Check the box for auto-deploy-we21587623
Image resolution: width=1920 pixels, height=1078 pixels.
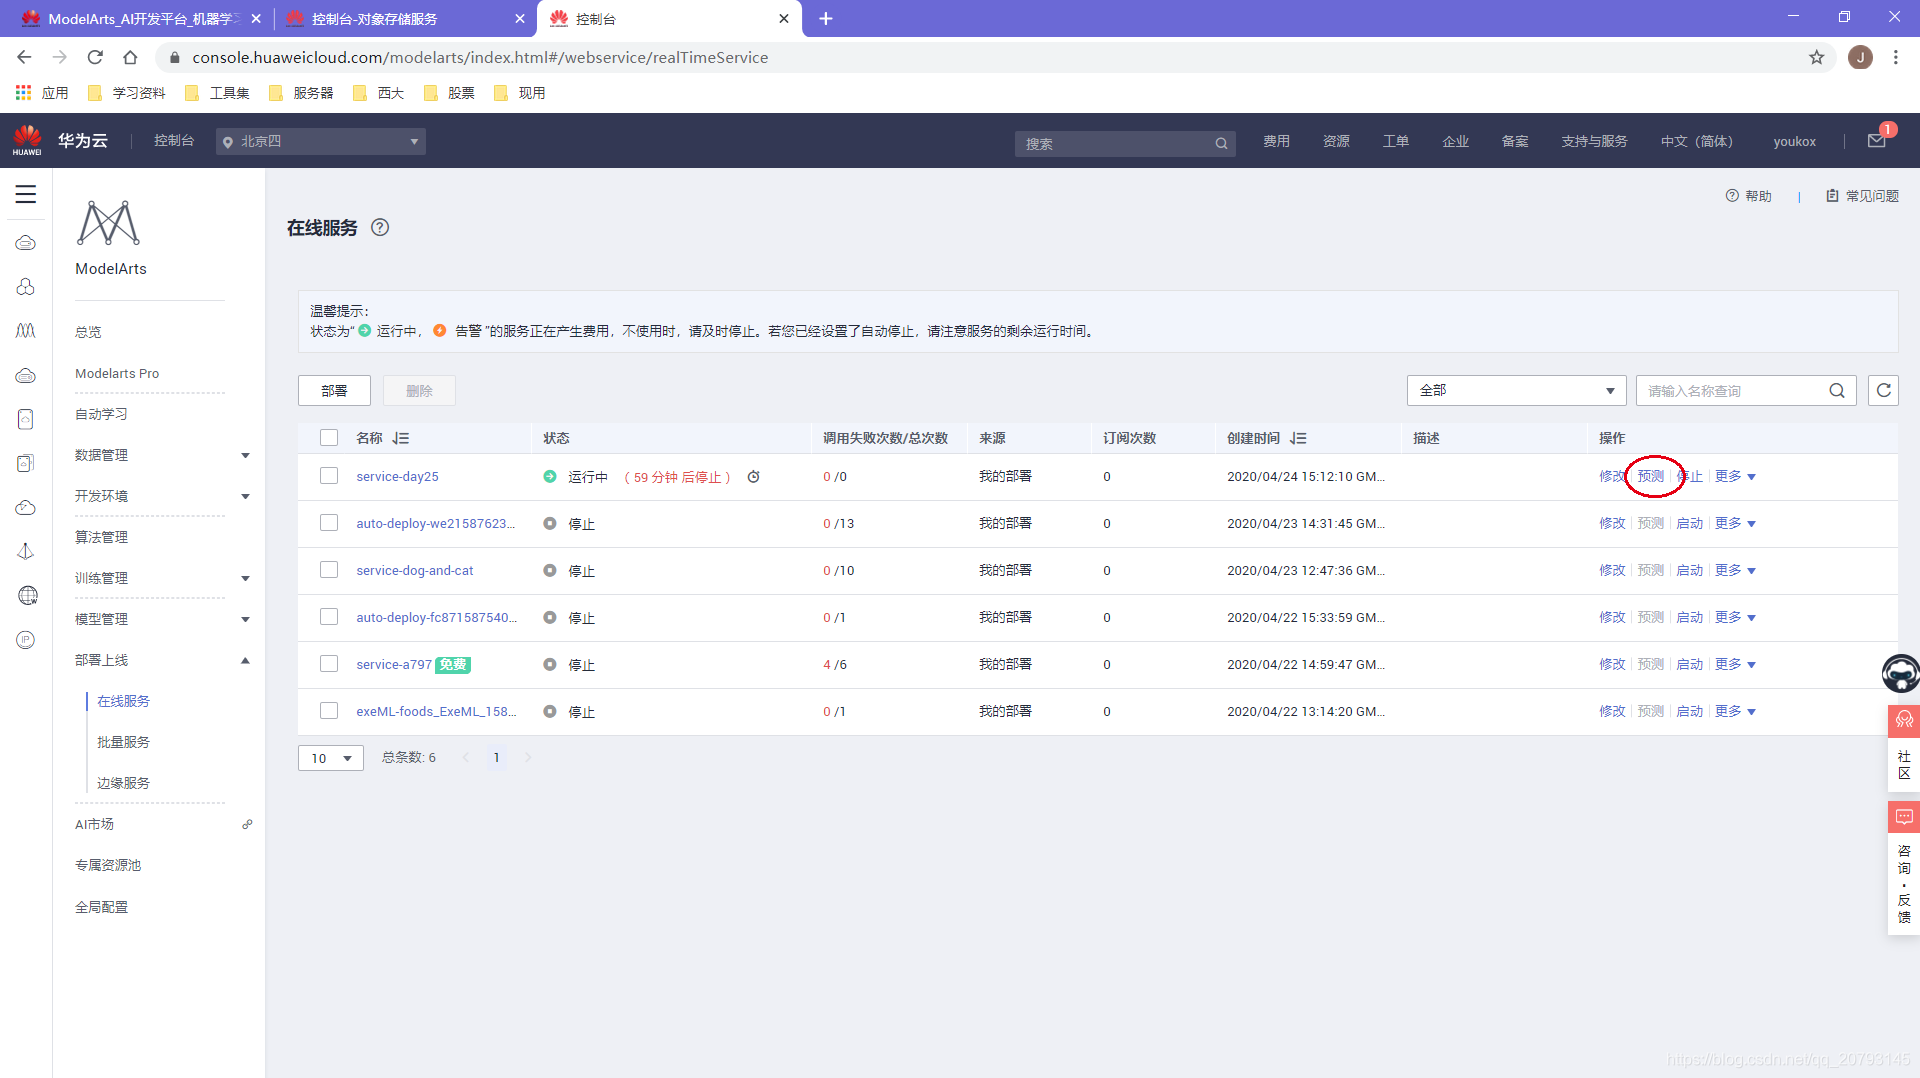click(x=329, y=523)
